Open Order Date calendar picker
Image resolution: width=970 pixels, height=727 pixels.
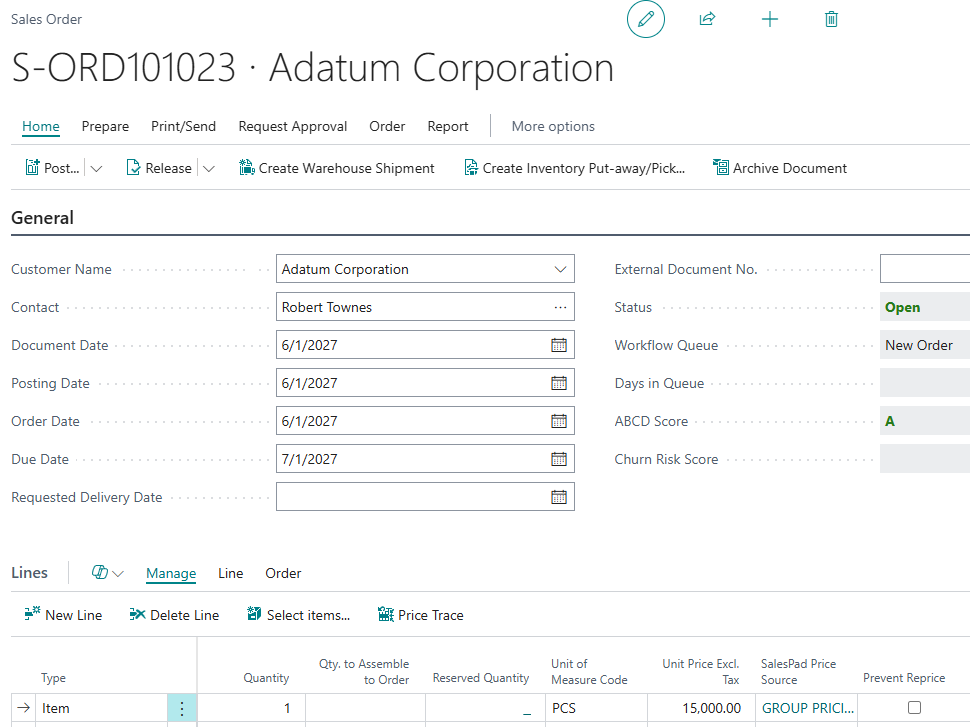pos(559,421)
